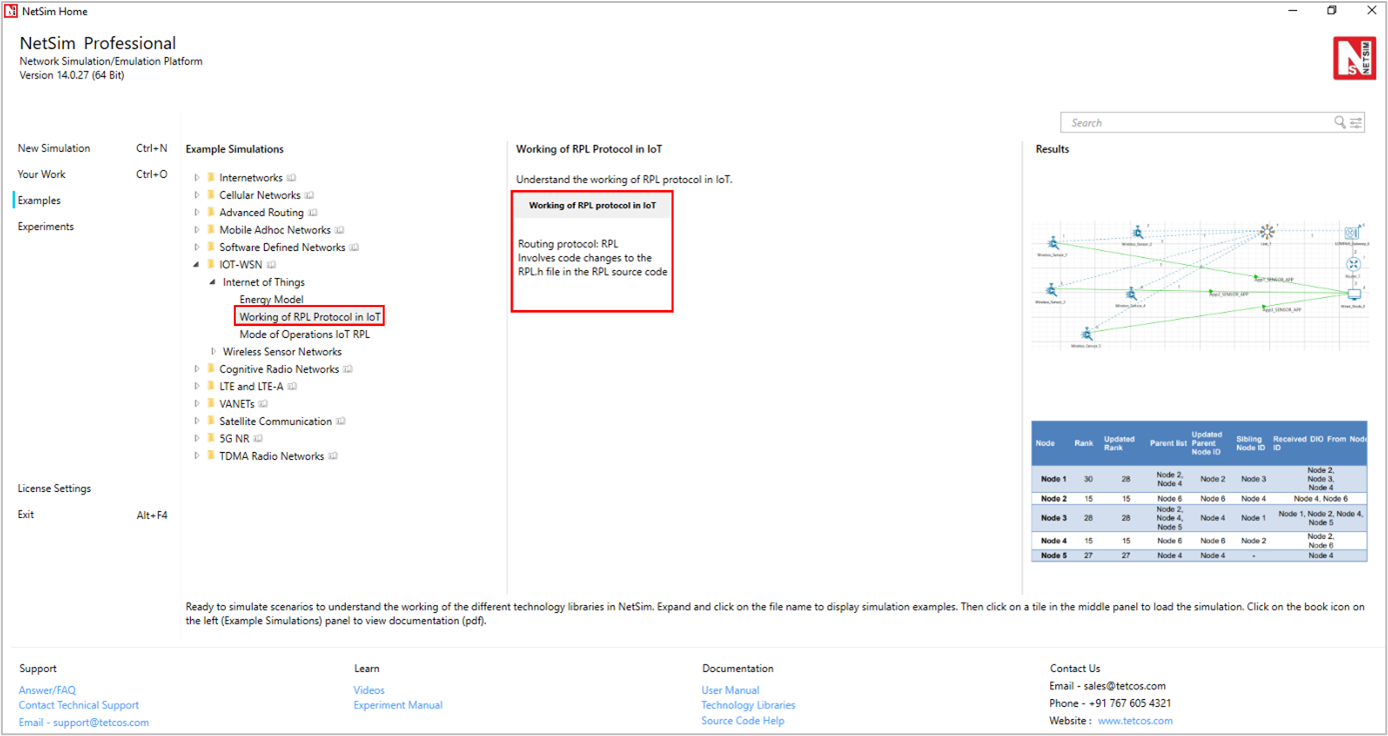Open the Internetworks documentation book icon
The width and height of the screenshot is (1388, 736).
coord(292,178)
